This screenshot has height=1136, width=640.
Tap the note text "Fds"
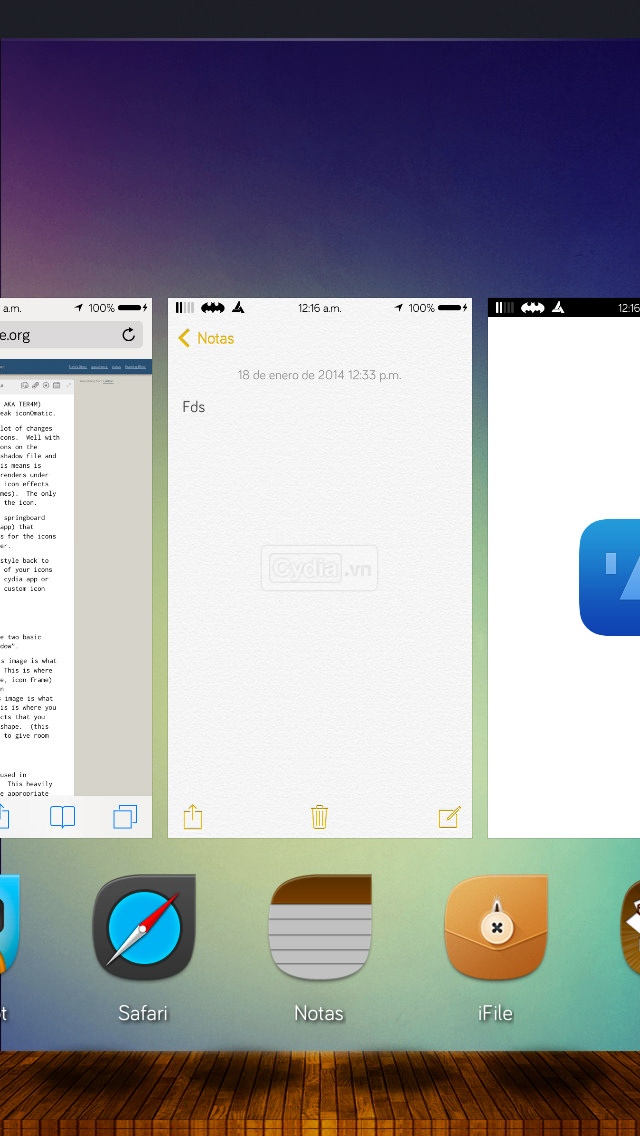(194, 407)
